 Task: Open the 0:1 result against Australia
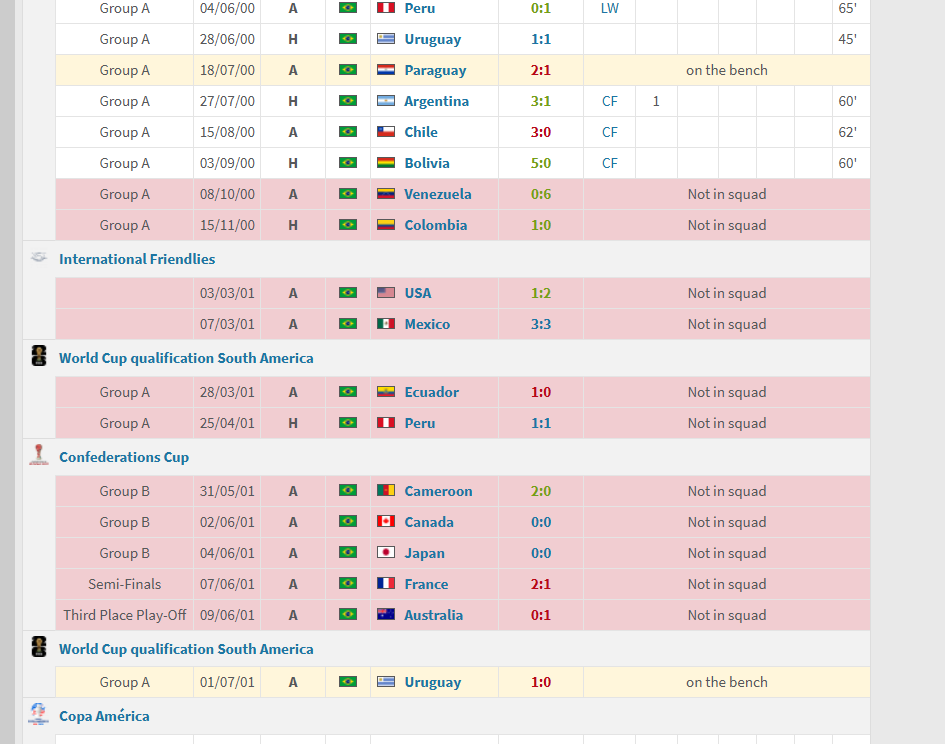pos(541,616)
